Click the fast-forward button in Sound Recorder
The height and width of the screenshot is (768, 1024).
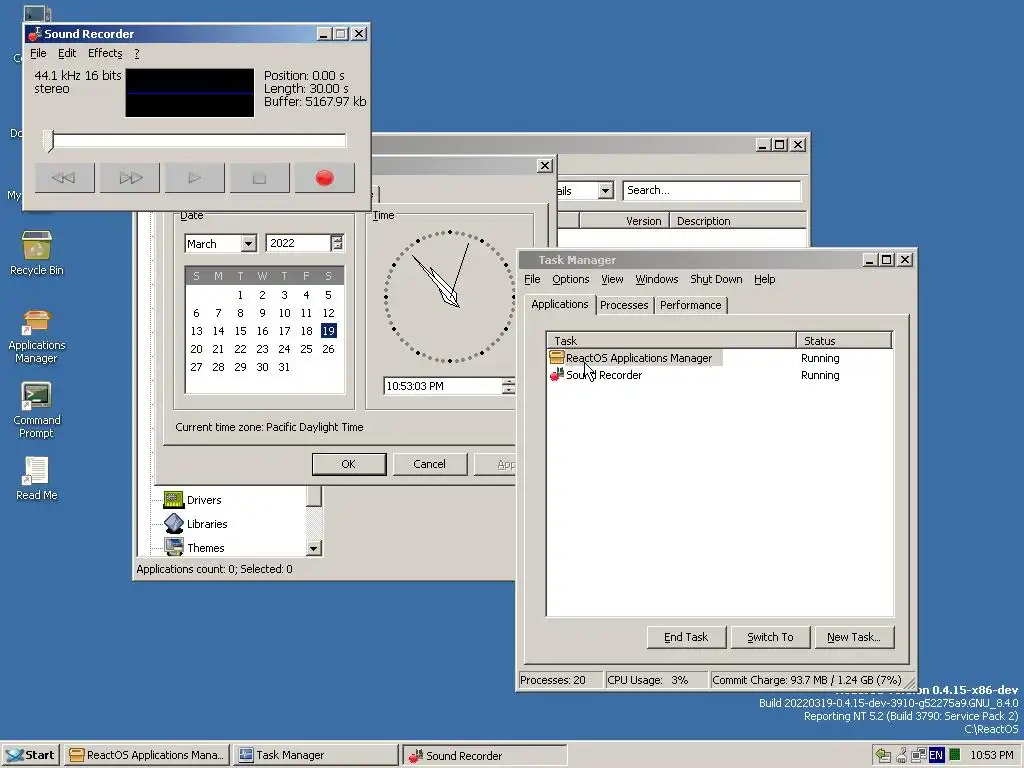tap(129, 178)
